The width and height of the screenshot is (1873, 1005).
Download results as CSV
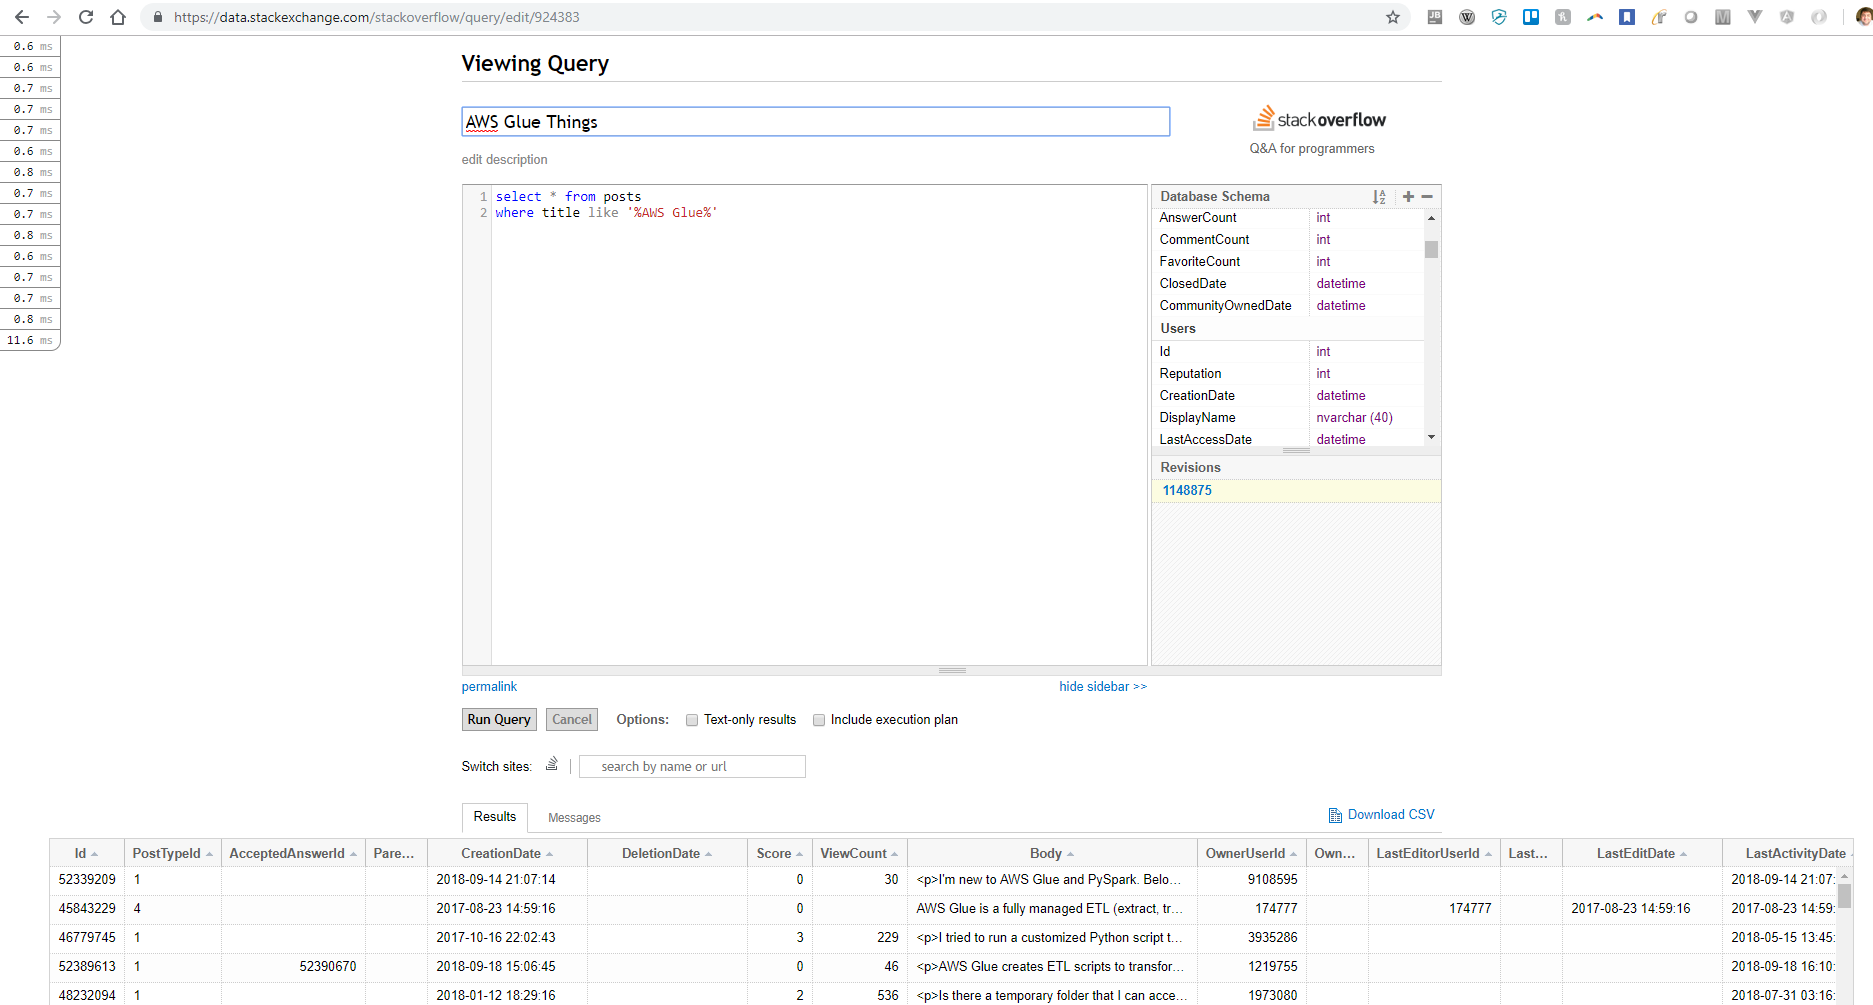pyautogui.click(x=1391, y=815)
